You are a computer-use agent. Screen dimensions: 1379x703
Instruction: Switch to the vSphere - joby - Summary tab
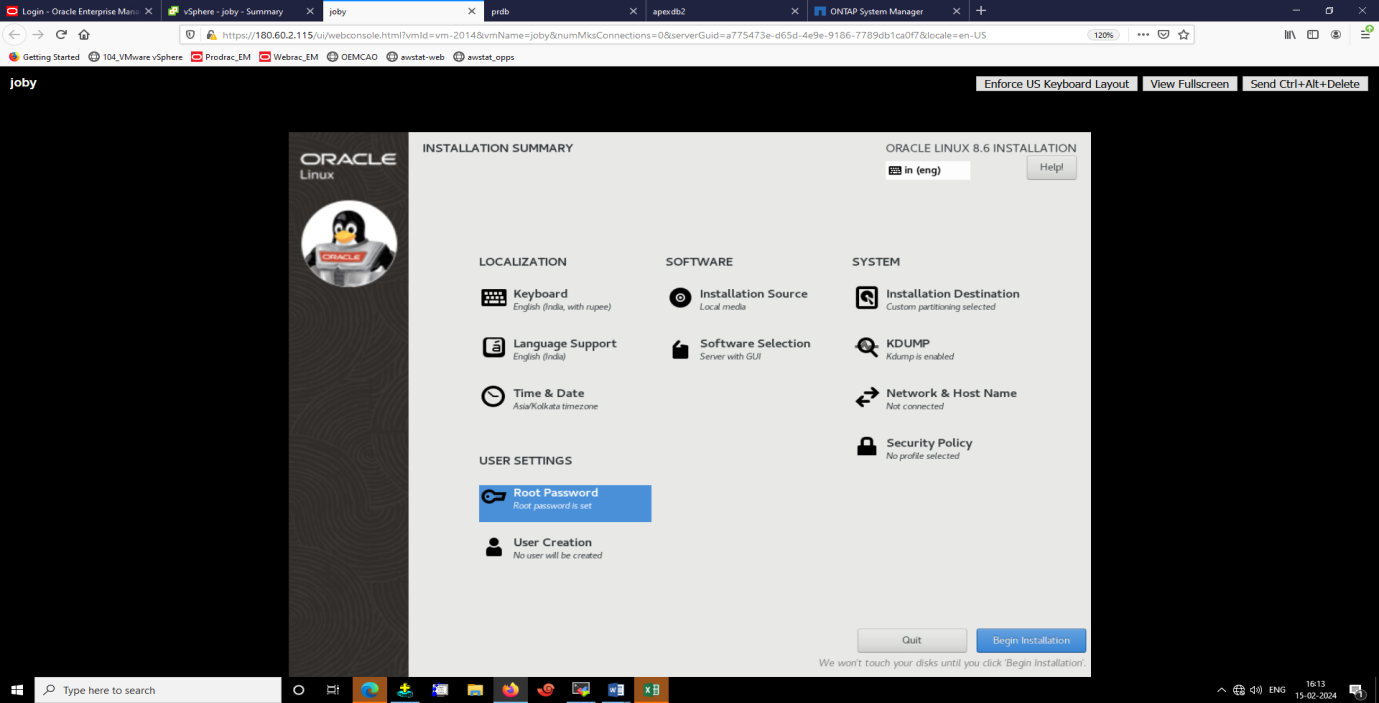point(241,11)
